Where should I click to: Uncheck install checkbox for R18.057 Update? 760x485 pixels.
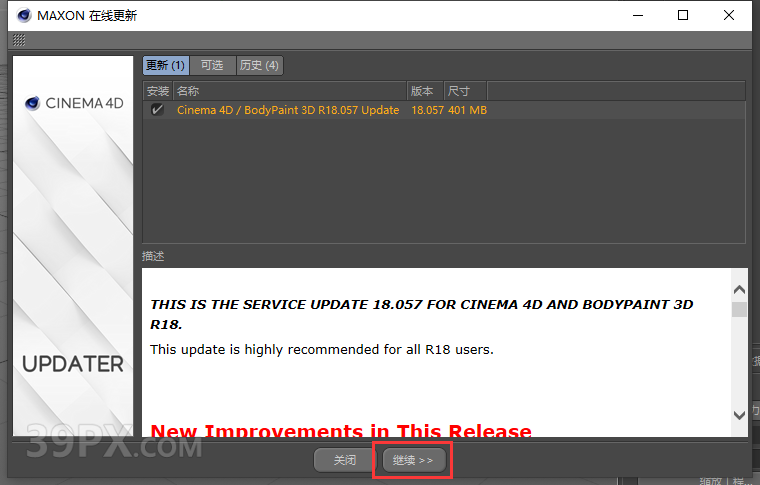[x=157, y=110]
